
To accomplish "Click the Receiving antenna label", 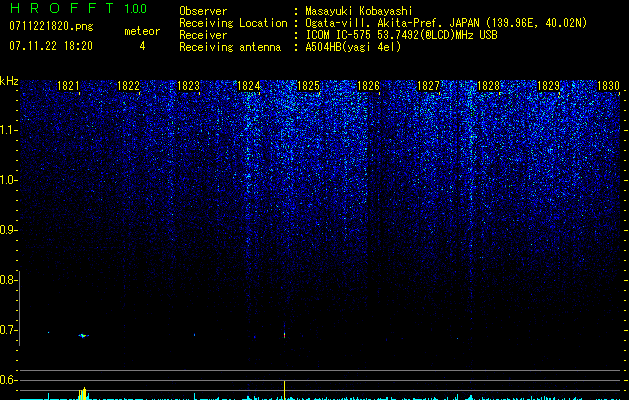I will [x=230, y=47].
